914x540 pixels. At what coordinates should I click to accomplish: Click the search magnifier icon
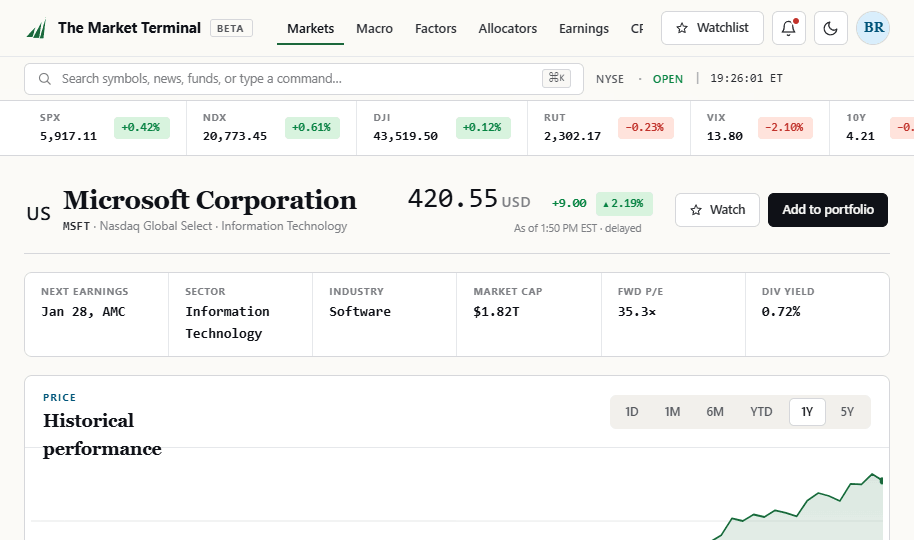point(45,79)
